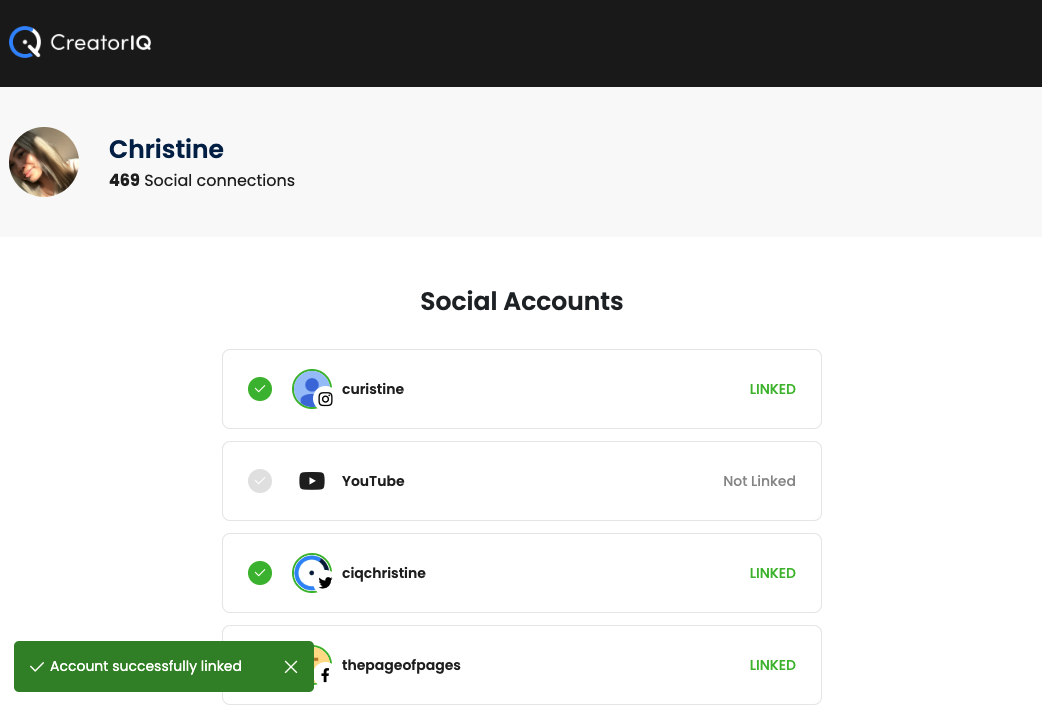The image size is (1042, 707).
Task: Click LINKED status for ciqchristine
Action: click(x=772, y=573)
